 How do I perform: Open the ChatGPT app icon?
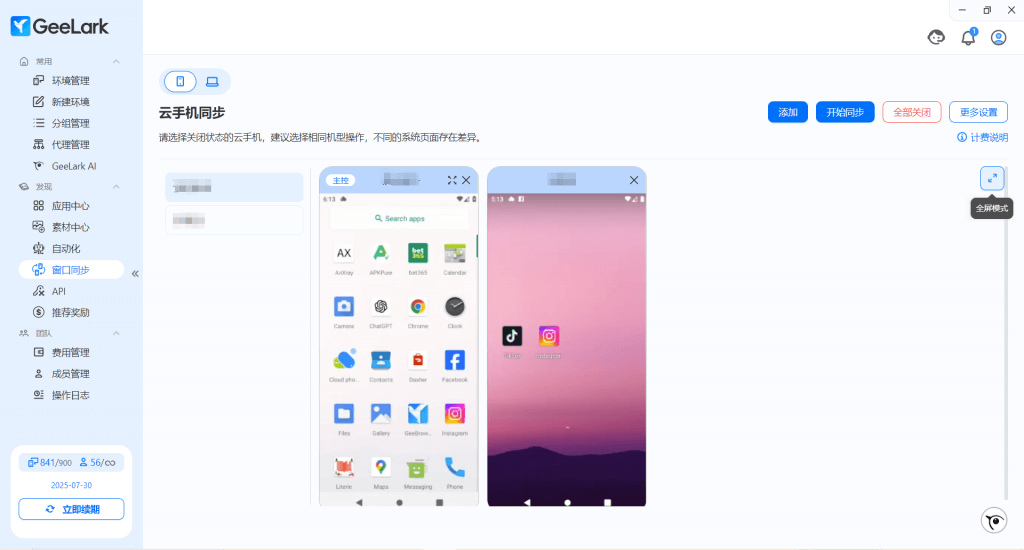click(380, 307)
